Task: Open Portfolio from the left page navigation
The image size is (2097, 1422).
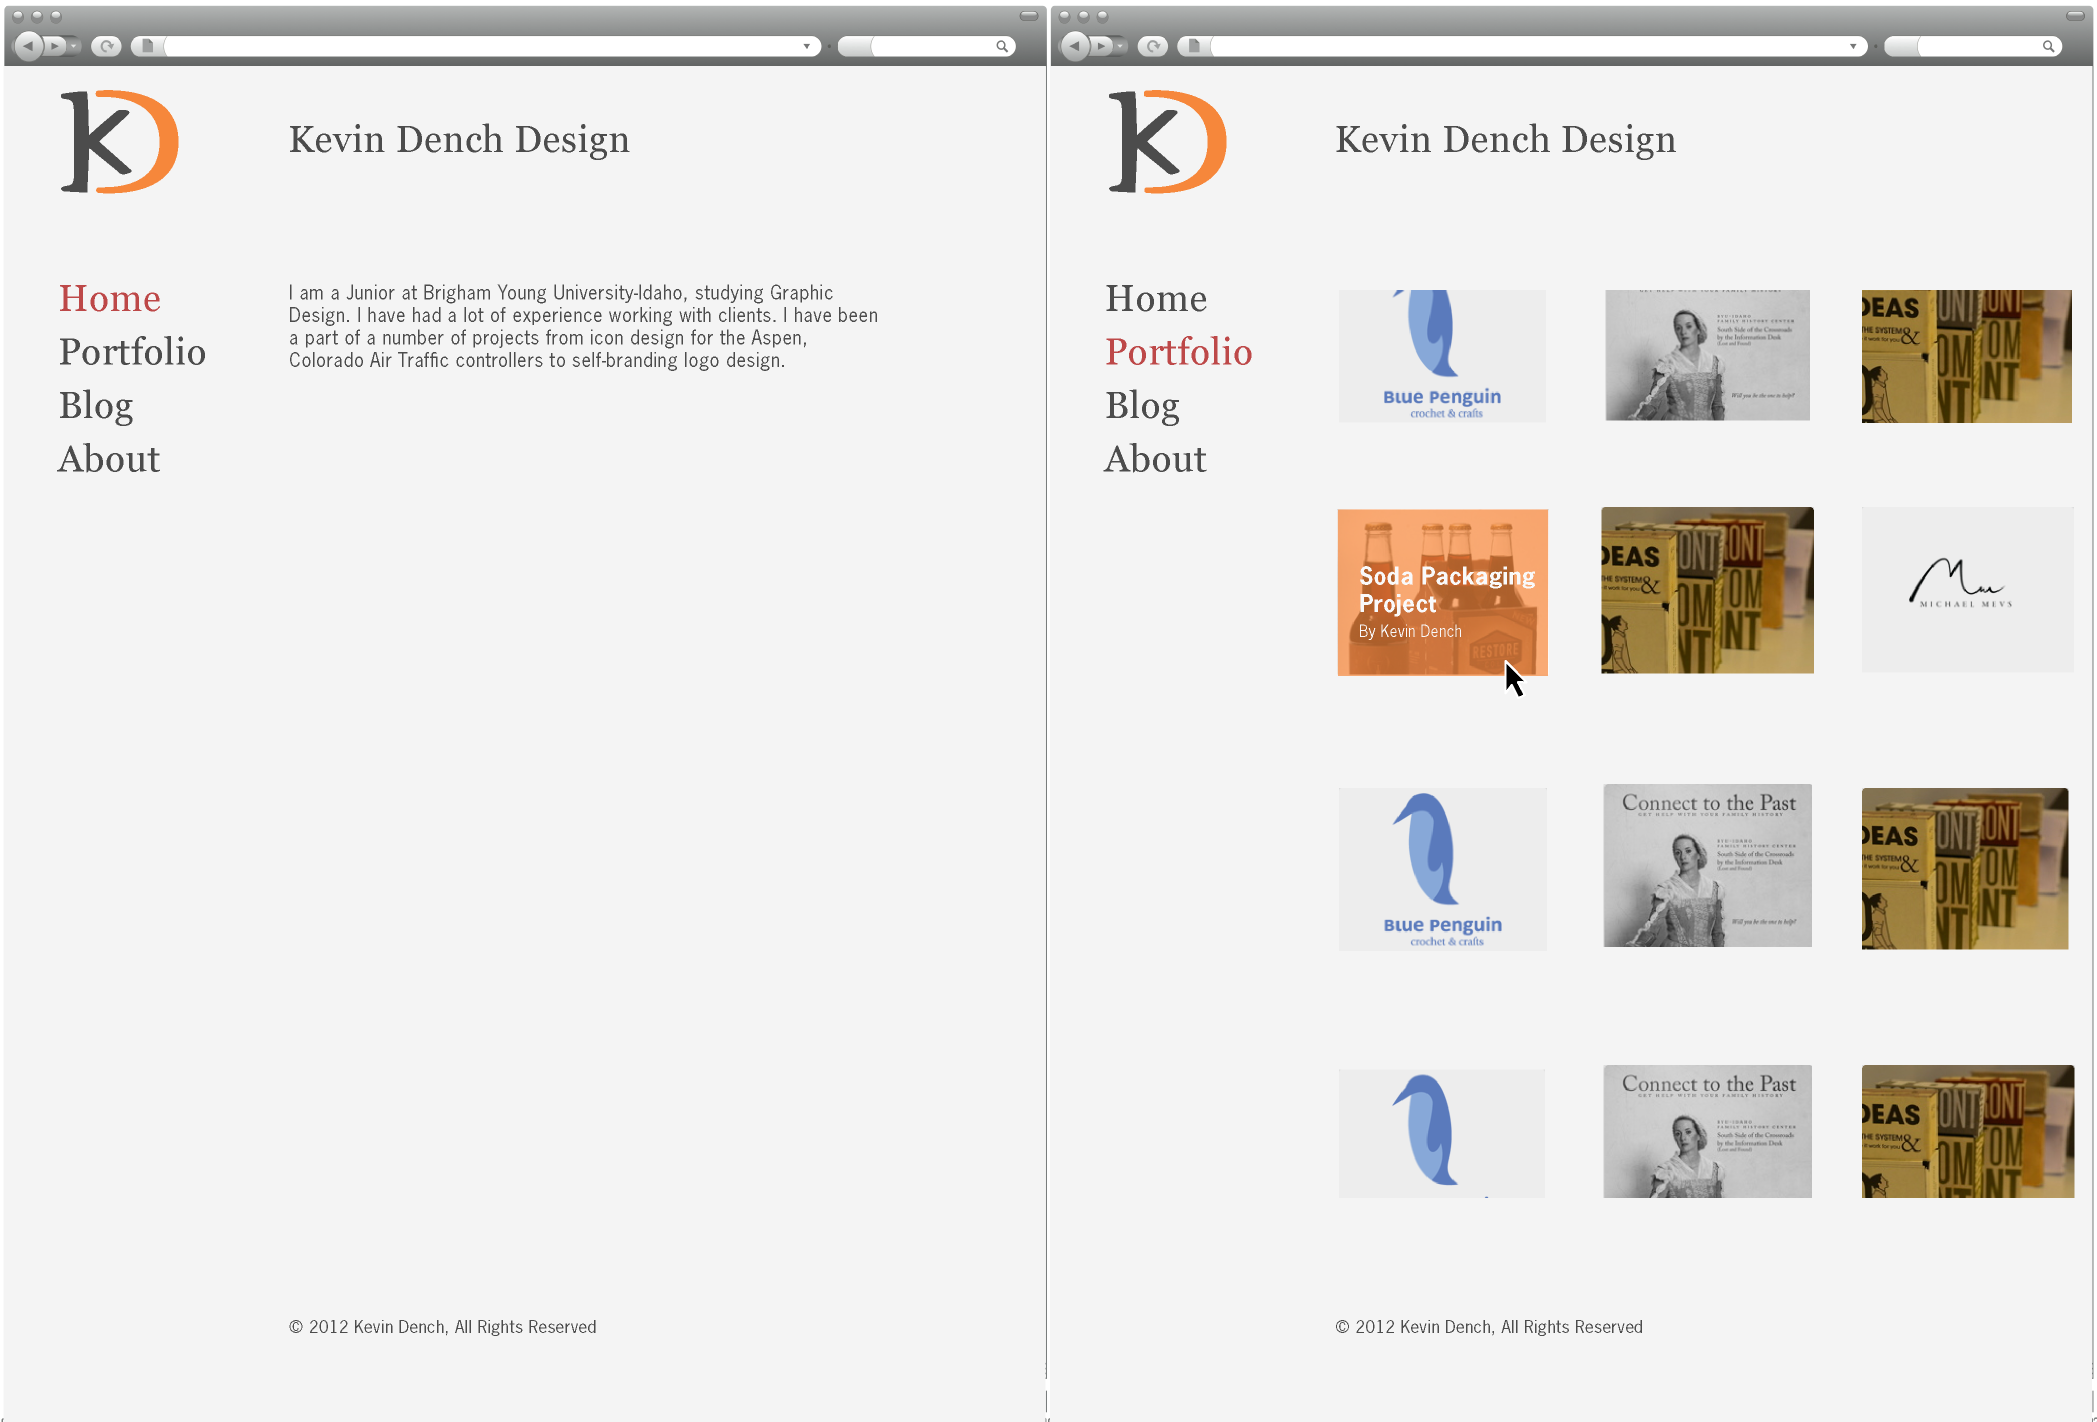Action: click(132, 352)
